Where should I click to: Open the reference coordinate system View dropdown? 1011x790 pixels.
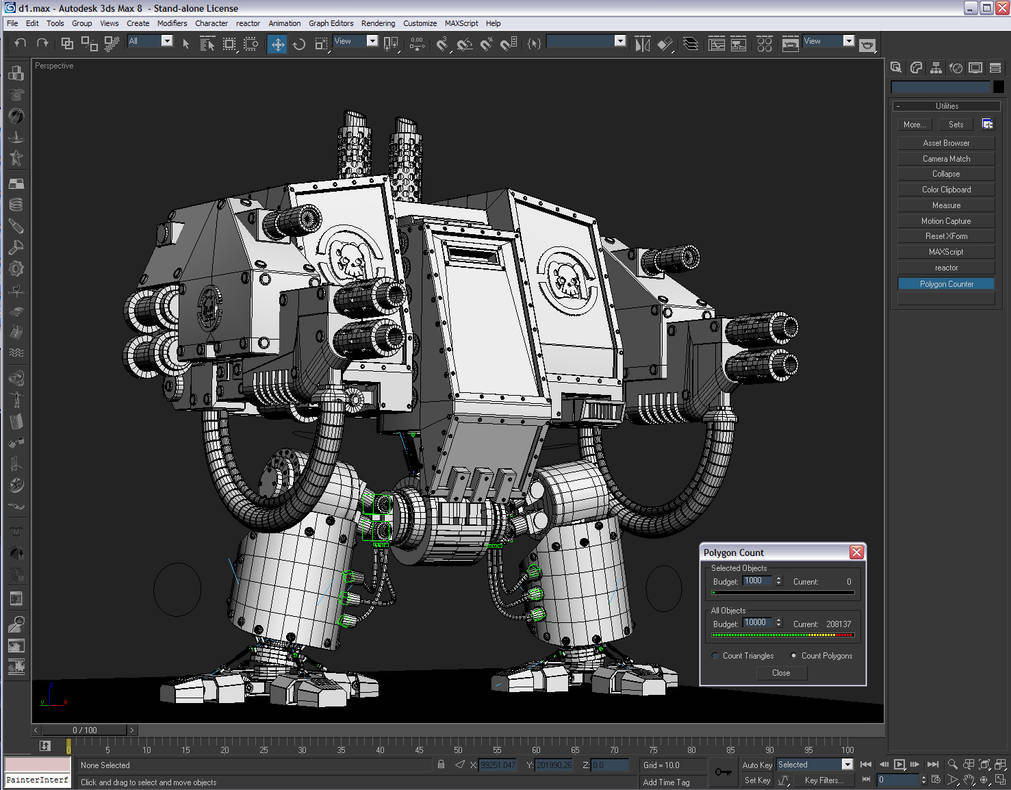(x=372, y=41)
